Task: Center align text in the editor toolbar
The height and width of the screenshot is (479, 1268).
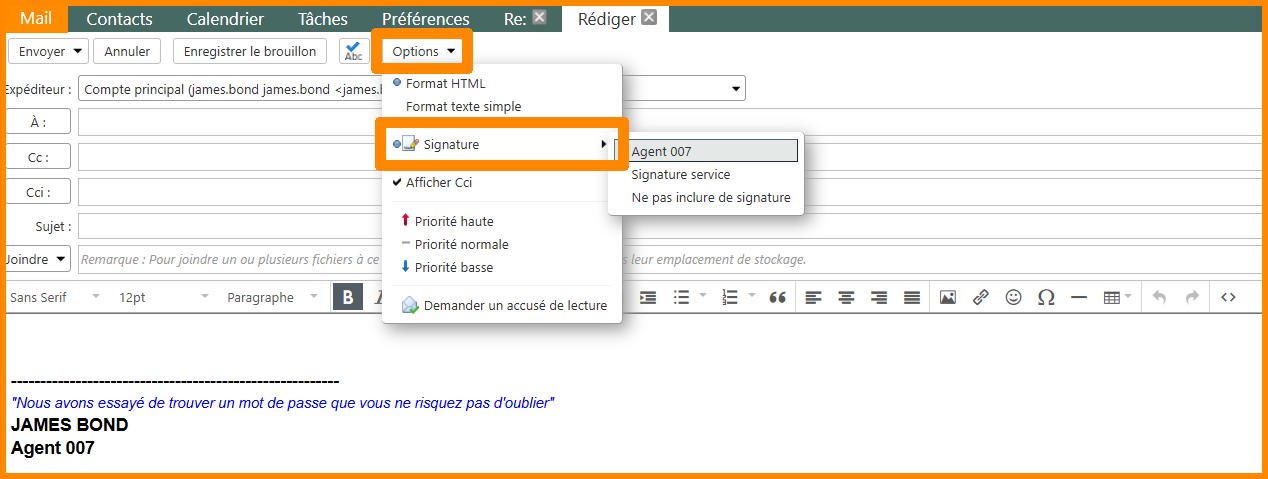Action: (x=847, y=297)
